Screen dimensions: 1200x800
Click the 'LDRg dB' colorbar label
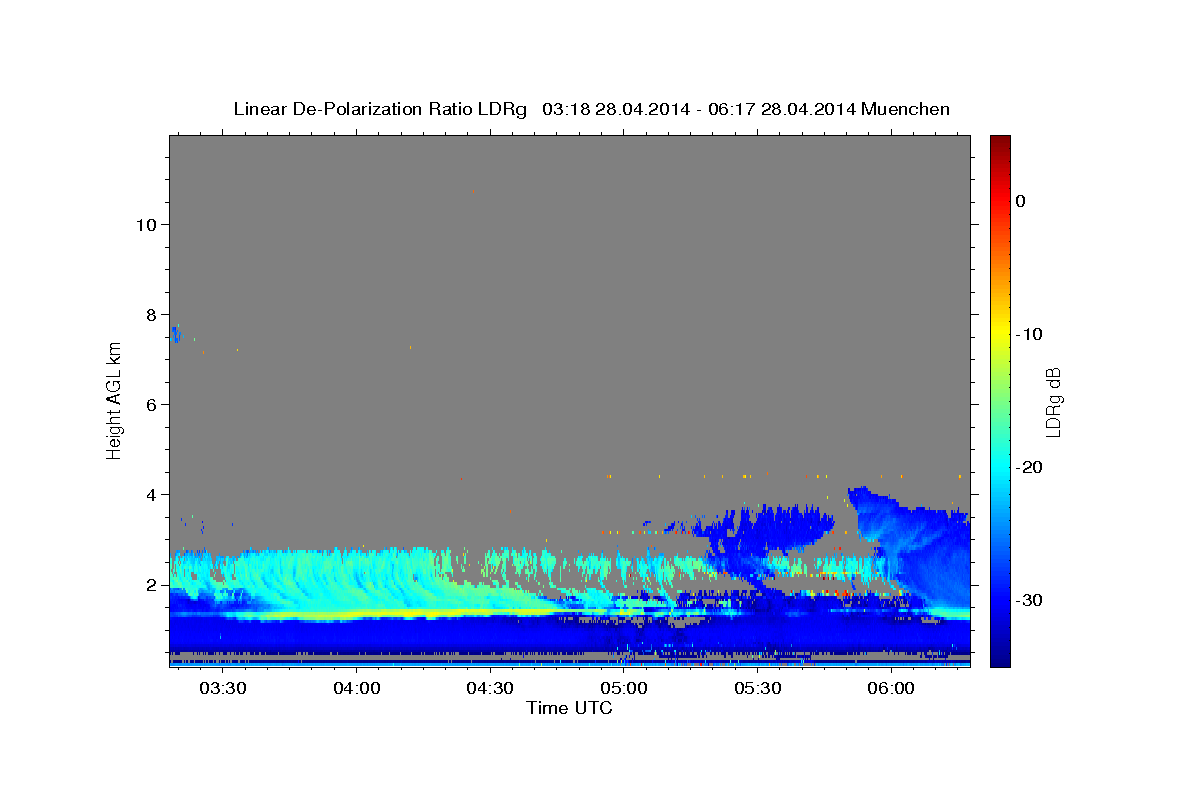click(x=1052, y=401)
